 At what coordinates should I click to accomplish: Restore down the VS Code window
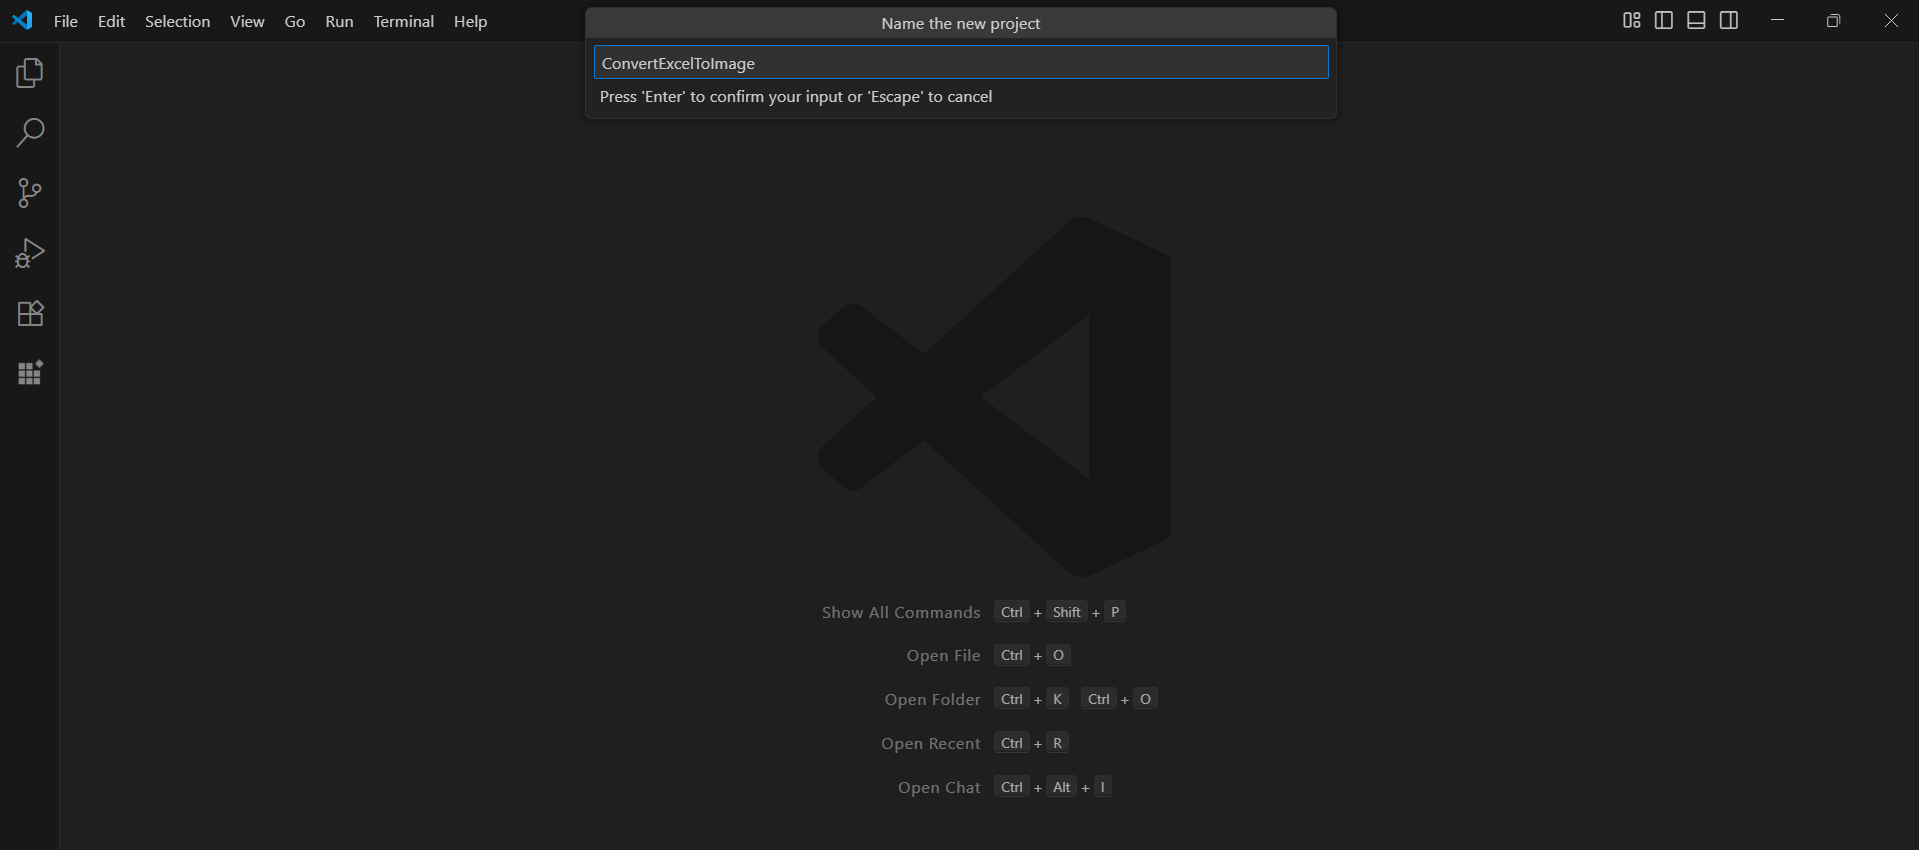tap(1833, 21)
